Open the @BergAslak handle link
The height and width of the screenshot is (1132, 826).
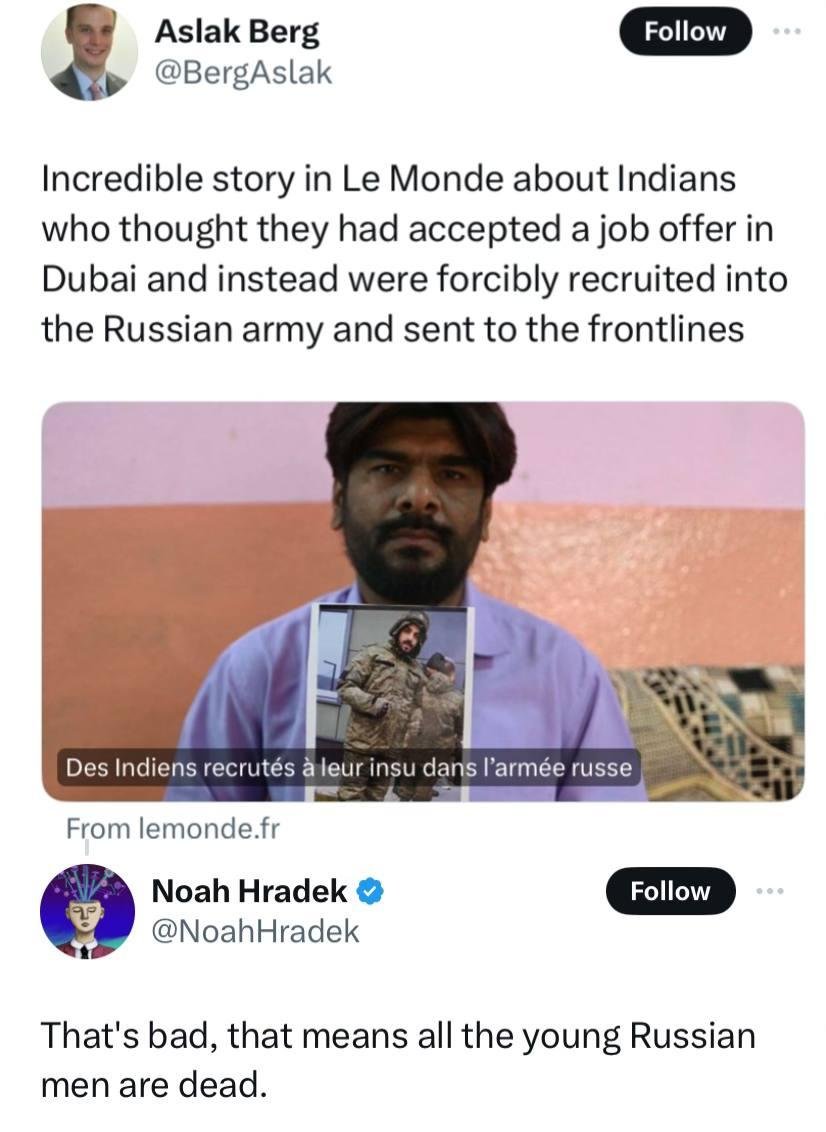[x=241, y=72]
